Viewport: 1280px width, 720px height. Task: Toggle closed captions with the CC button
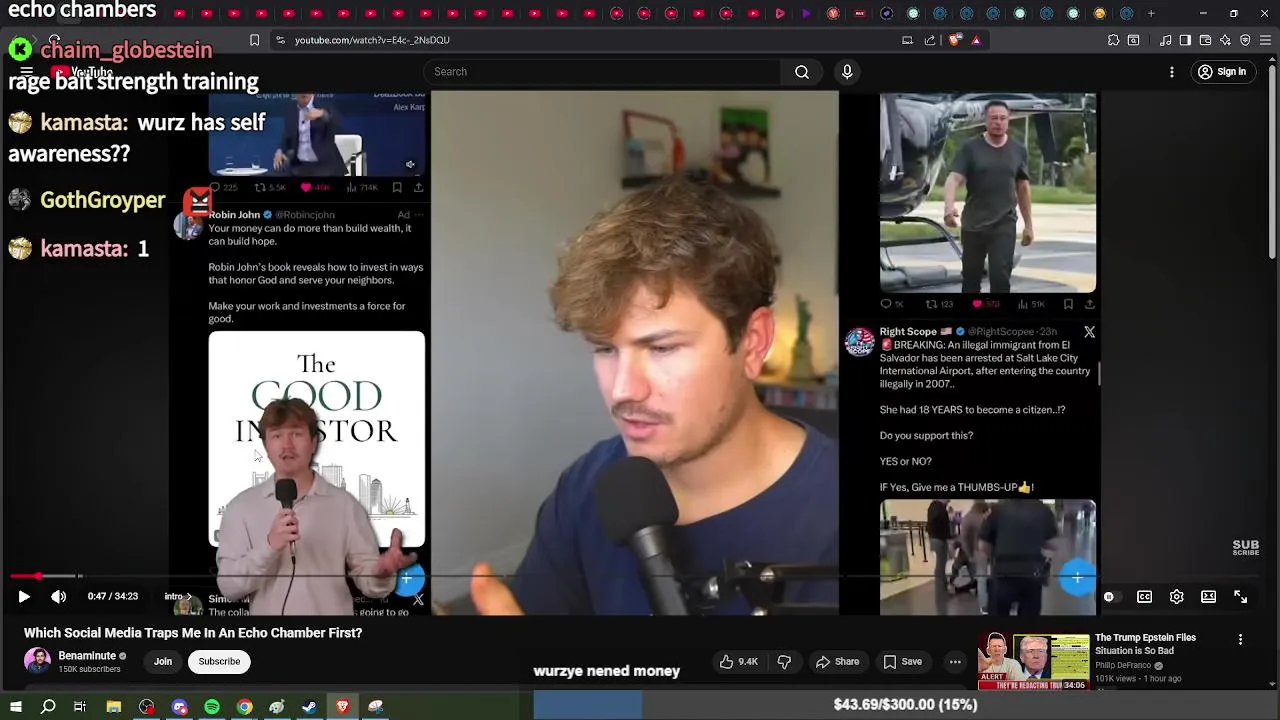1144,597
